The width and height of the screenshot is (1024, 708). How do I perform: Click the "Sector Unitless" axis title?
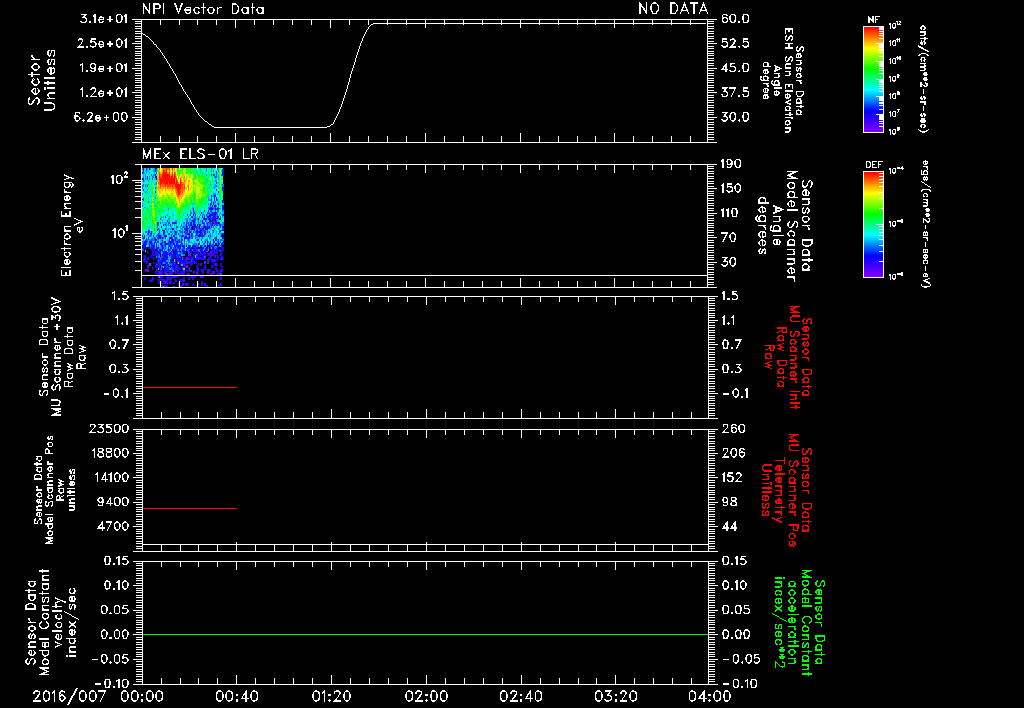tap(42, 80)
